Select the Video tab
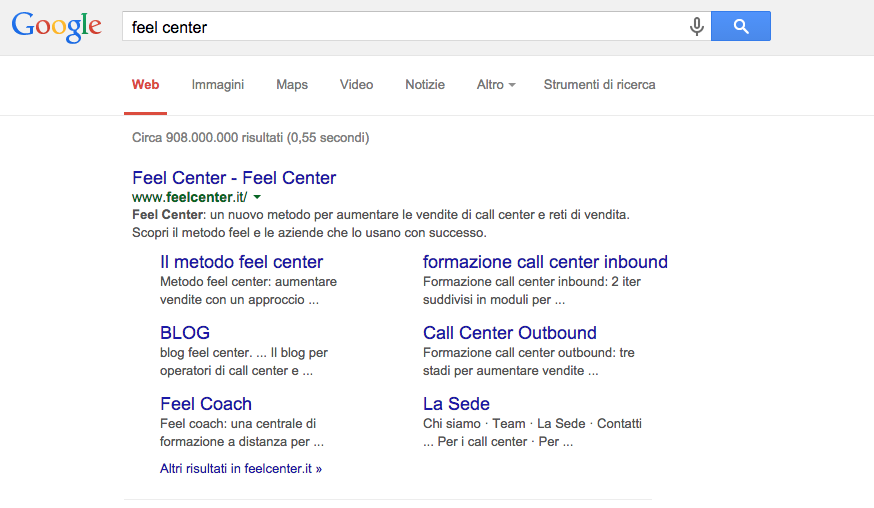 coord(356,85)
